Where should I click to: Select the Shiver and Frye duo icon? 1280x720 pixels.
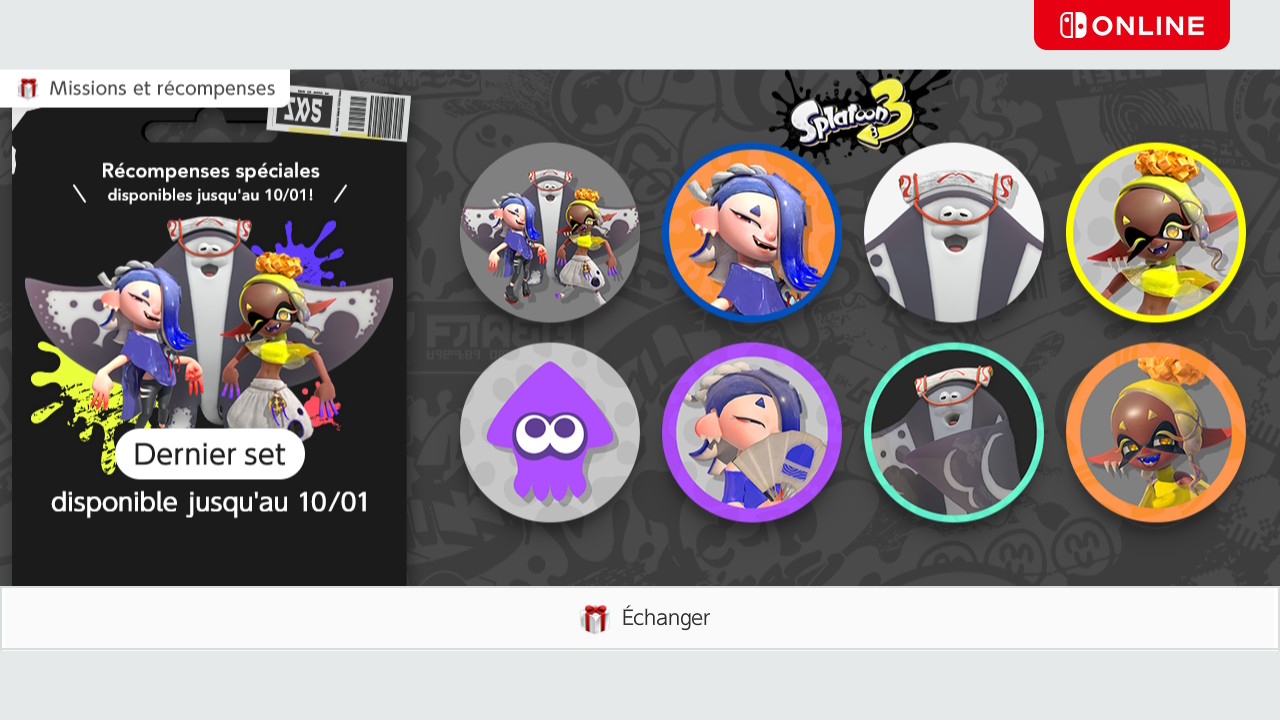point(550,232)
